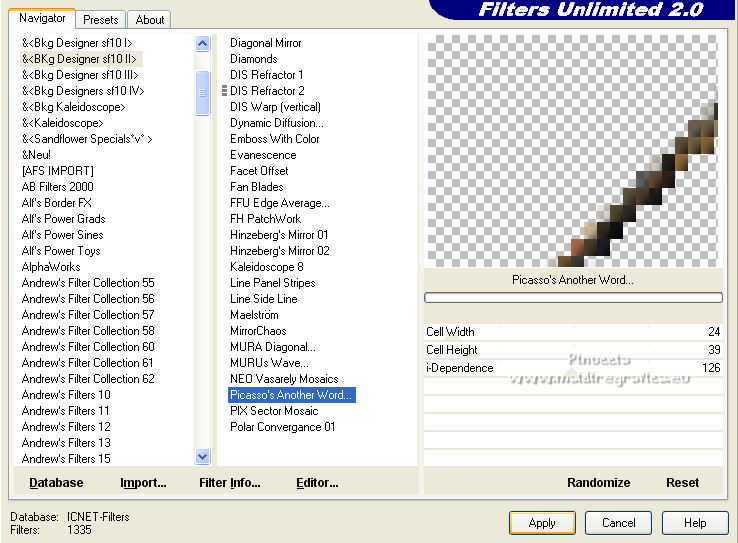Choose the Line Panel Stripes filter
Image resolution: width=738 pixels, height=543 pixels.
coord(273,283)
